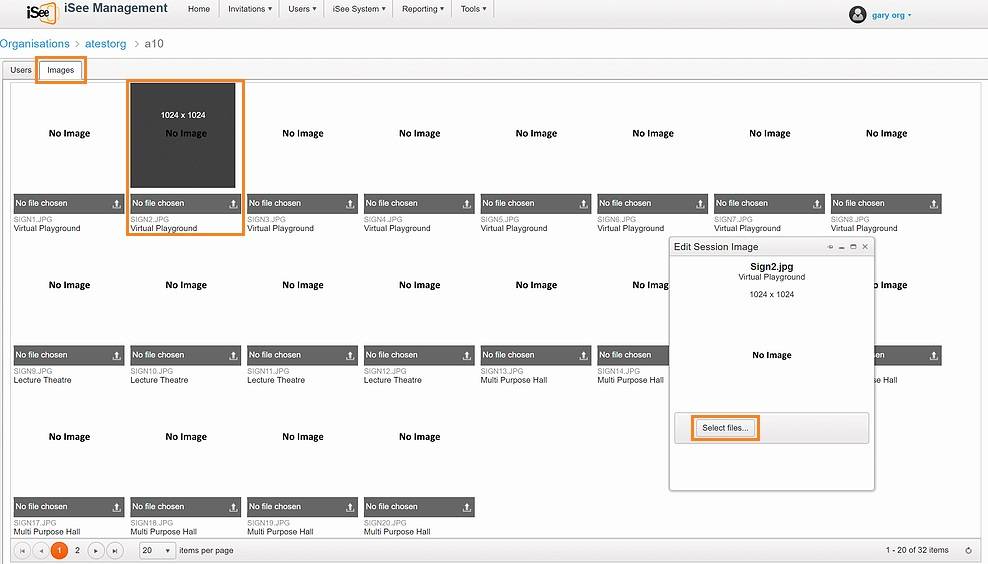Click the upload icon for SIGN18.JPG

coord(233,507)
